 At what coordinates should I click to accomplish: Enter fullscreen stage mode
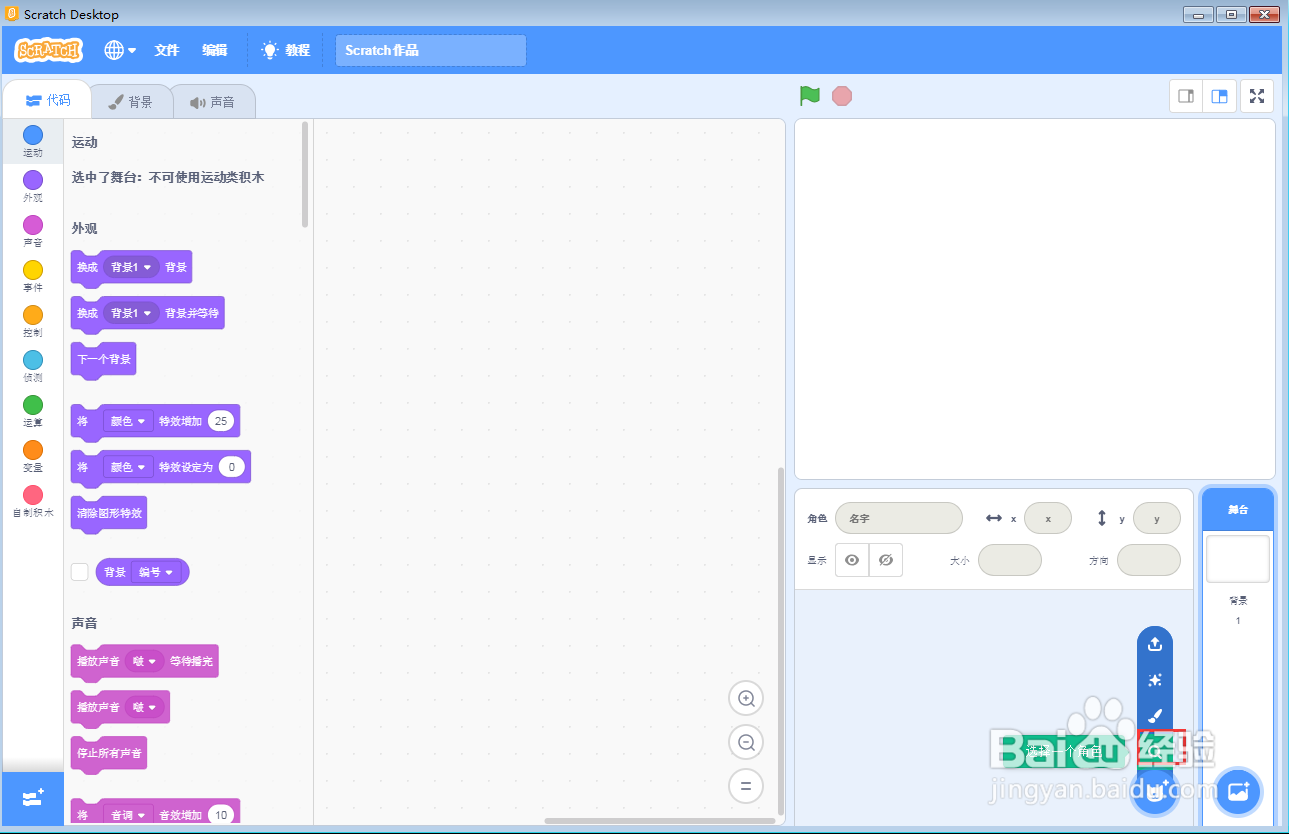pos(1257,95)
